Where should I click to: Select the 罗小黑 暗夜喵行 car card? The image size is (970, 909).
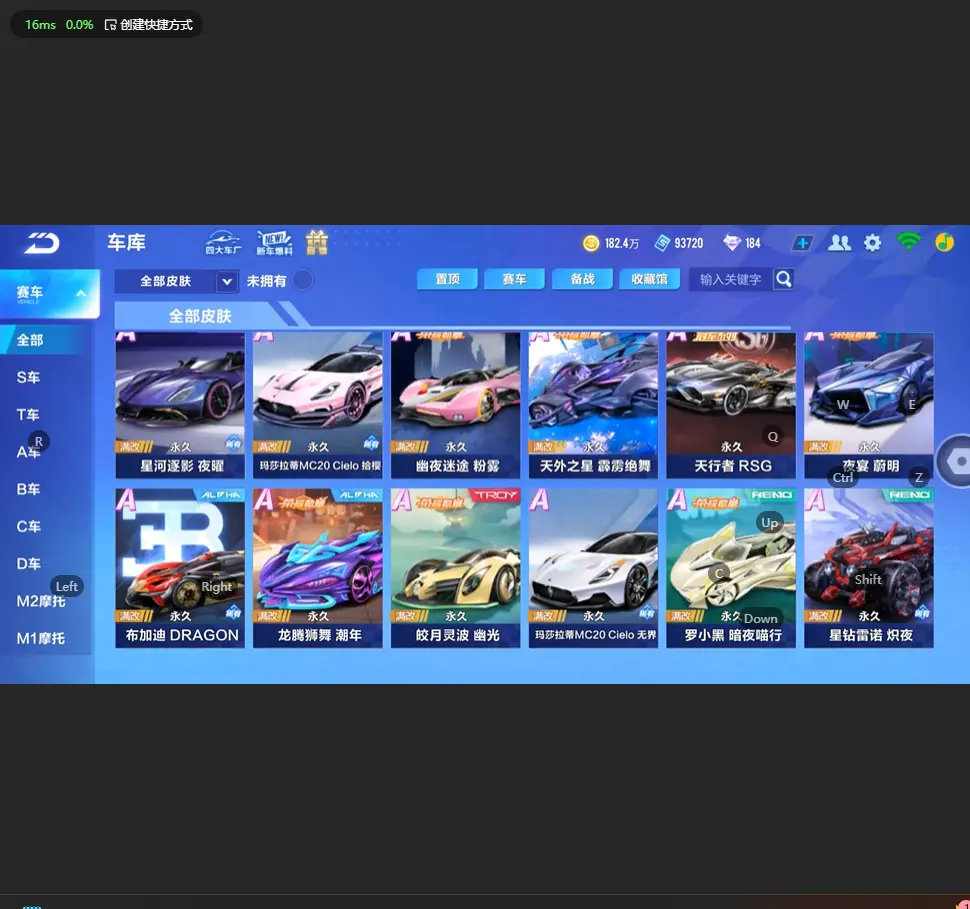(x=731, y=568)
